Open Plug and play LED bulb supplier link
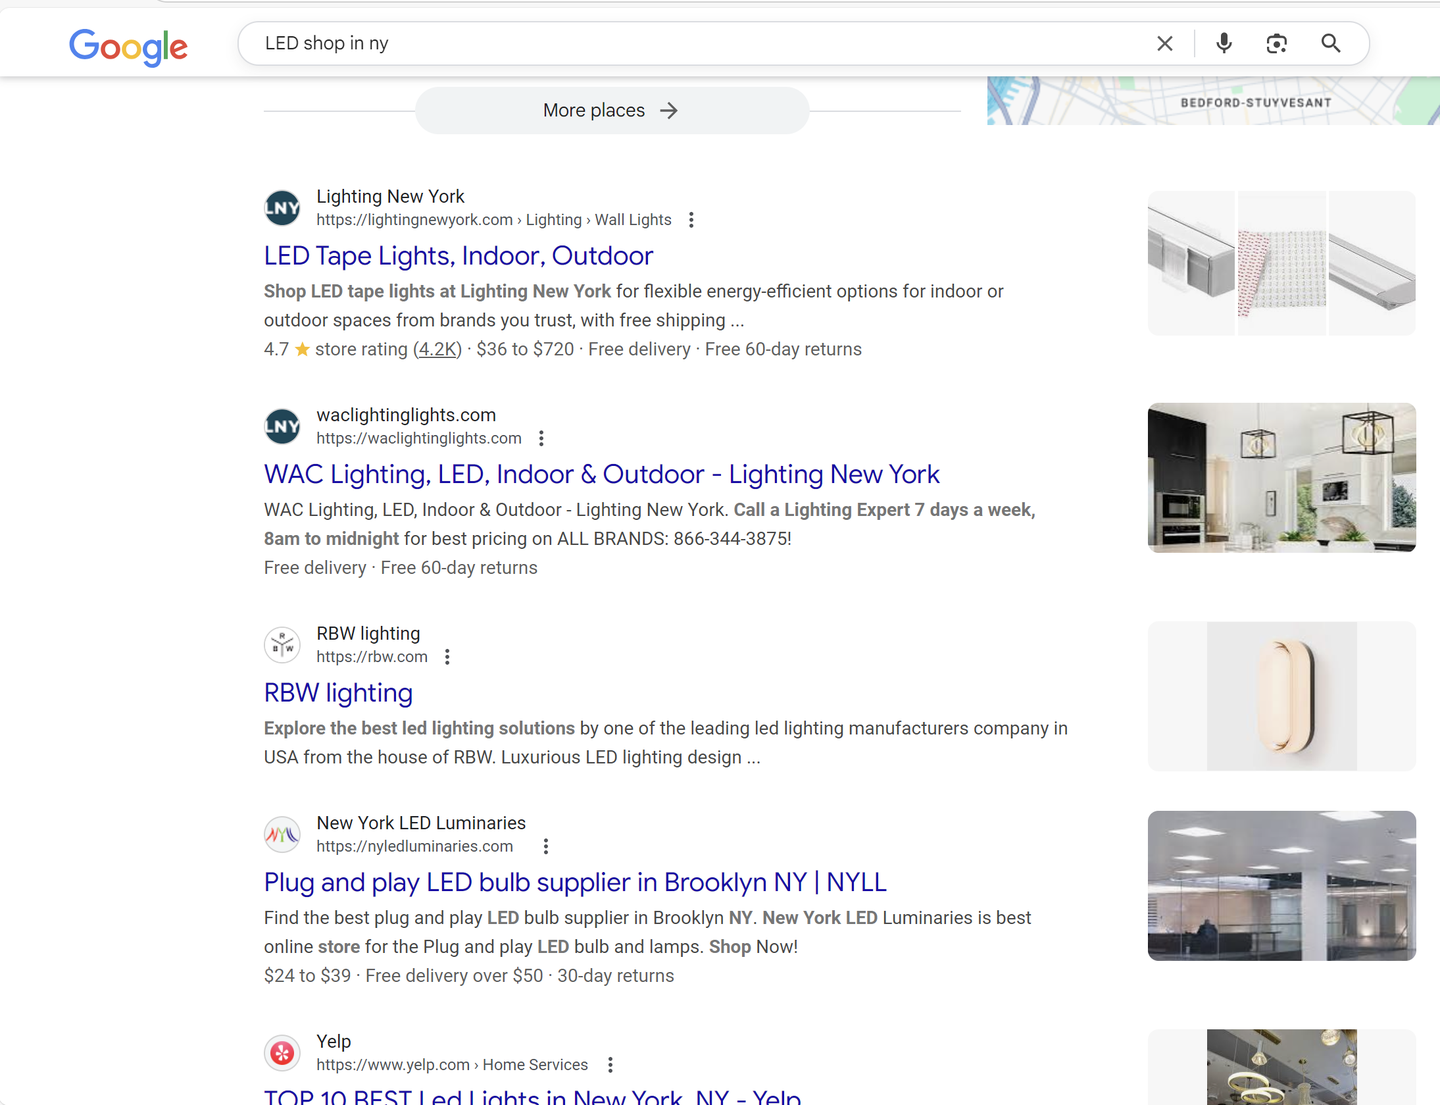The width and height of the screenshot is (1440, 1105). 575,882
